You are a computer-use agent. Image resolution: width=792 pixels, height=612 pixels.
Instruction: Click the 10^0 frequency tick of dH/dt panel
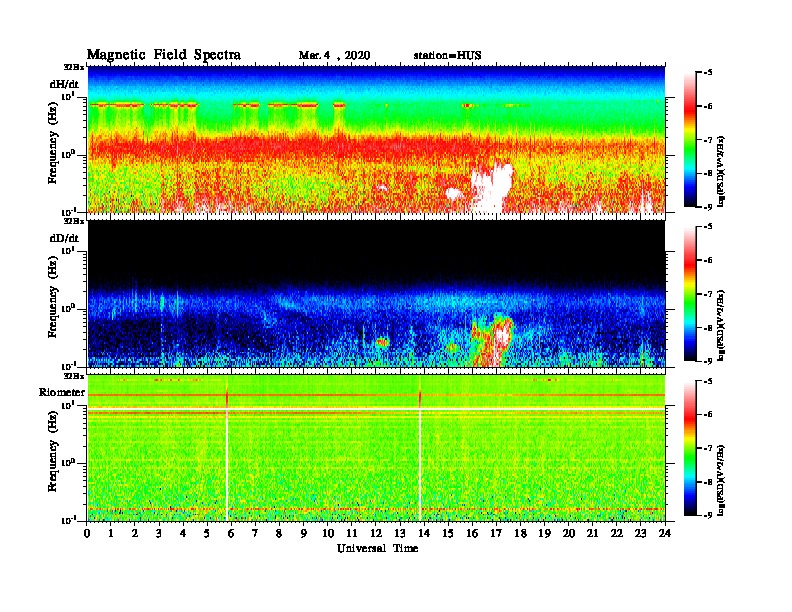pyautogui.click(x=68, y=155)
